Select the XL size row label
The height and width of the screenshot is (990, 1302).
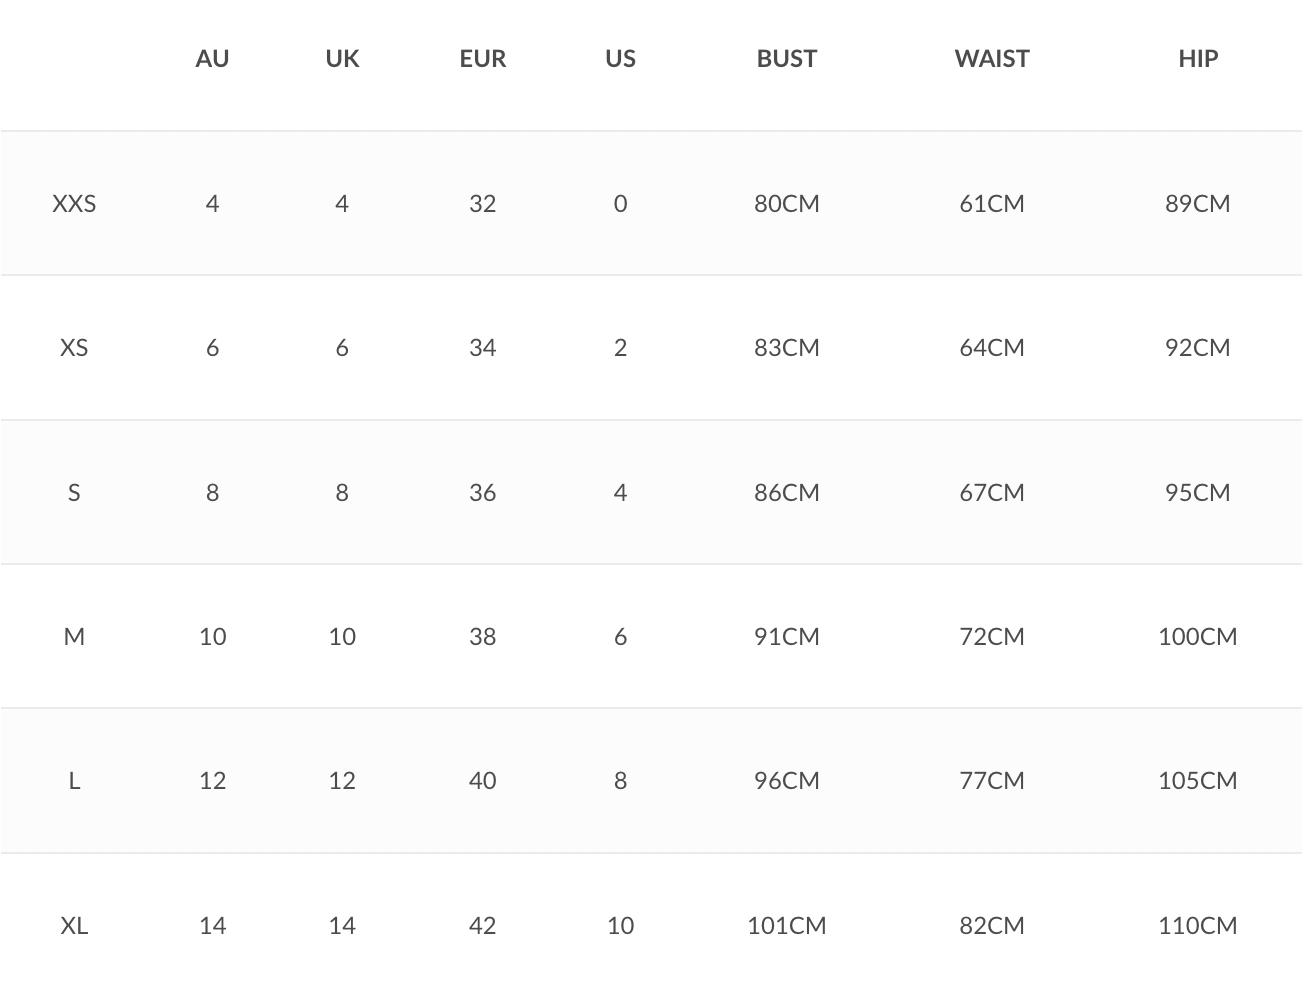pyautogui.click(x=74, y=926)
